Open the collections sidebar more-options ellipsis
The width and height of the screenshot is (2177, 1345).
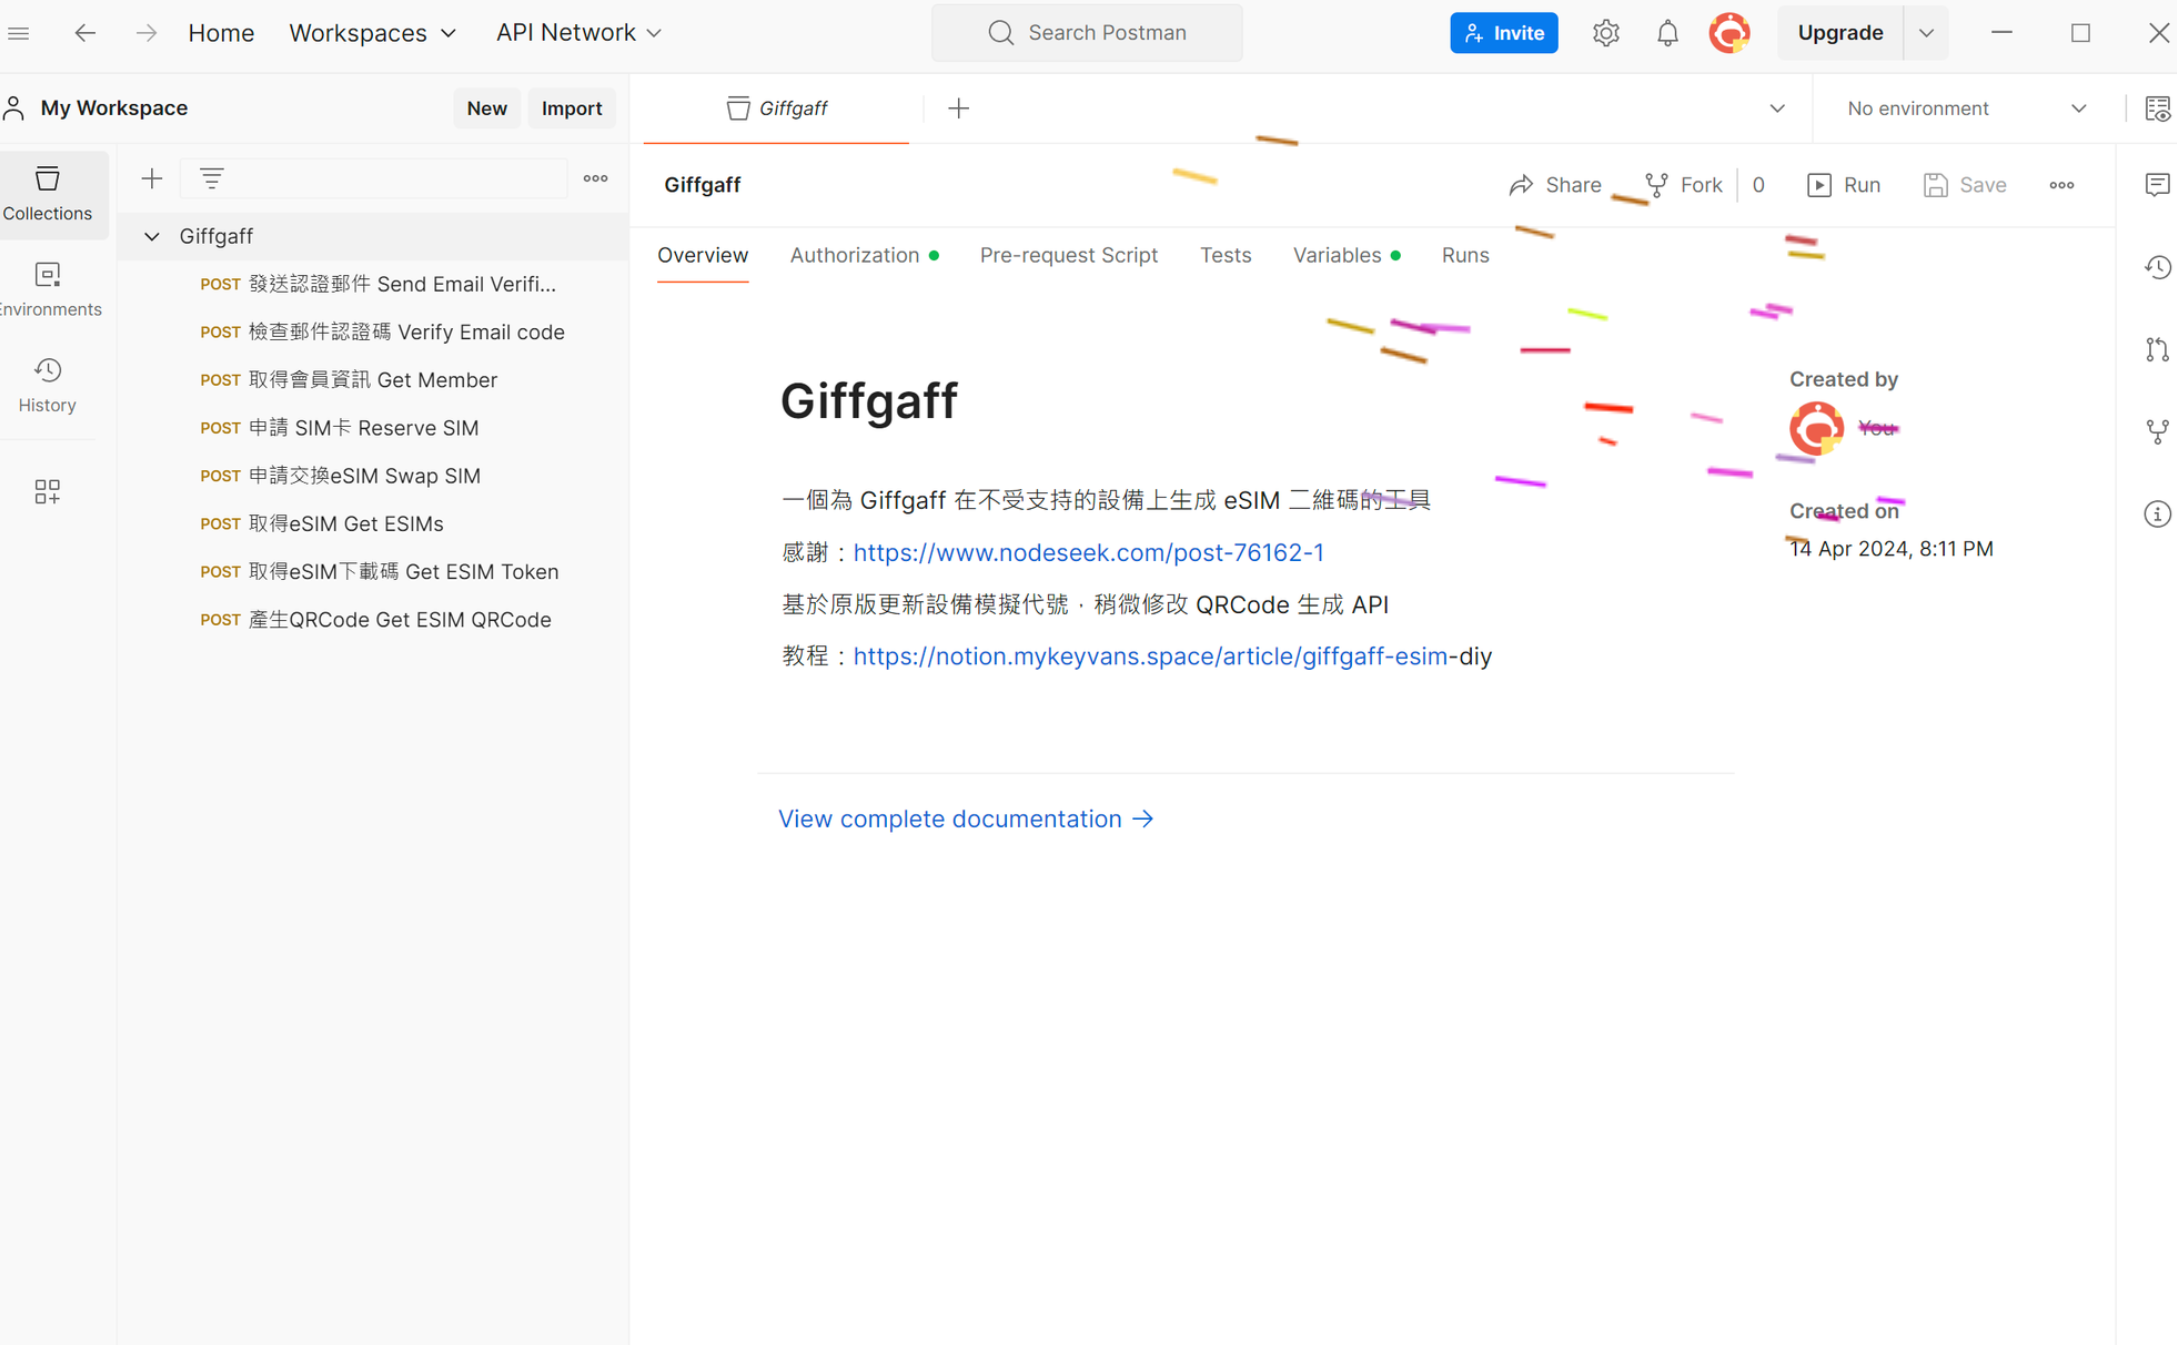(595, 179)
